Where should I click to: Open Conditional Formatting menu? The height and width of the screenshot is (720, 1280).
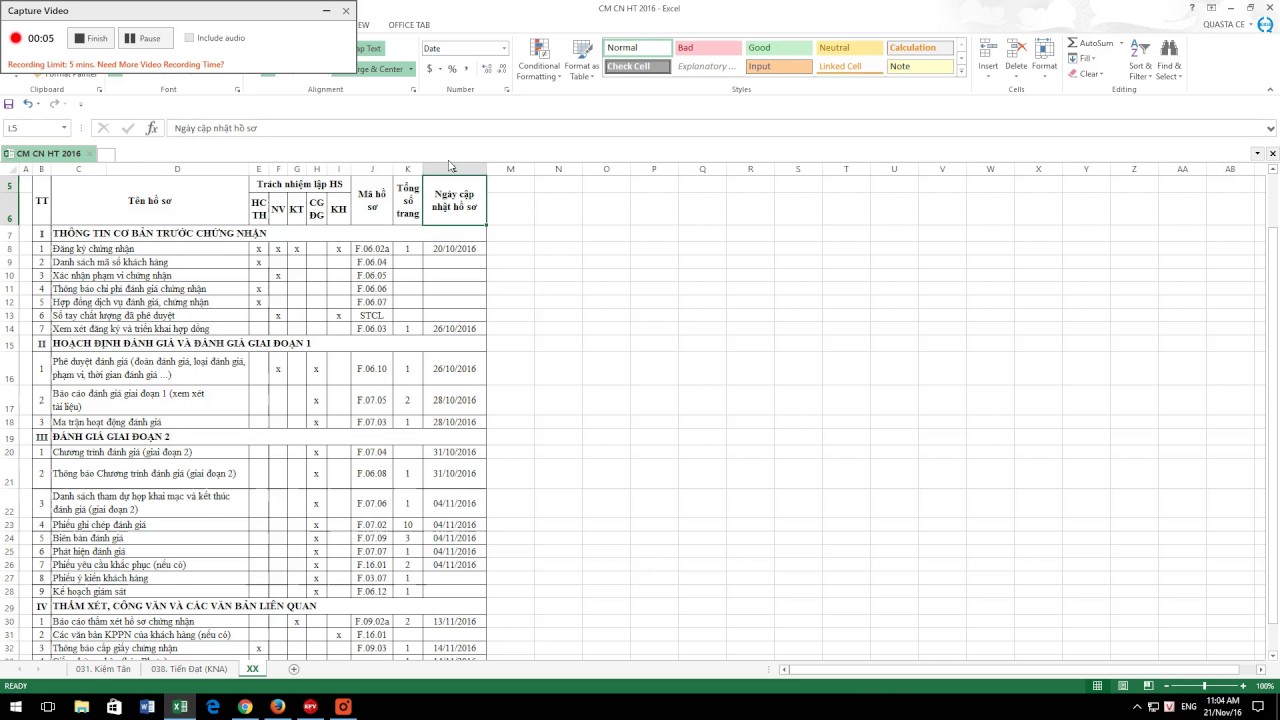pyautogui.click(x=539, y=60)
